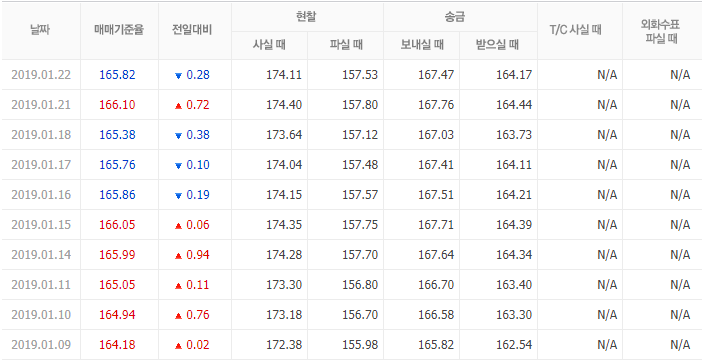Click the 외화수표 N/A cell for 2019.01.09
Viewport: 702px width, 361px height.
(680, 345)
